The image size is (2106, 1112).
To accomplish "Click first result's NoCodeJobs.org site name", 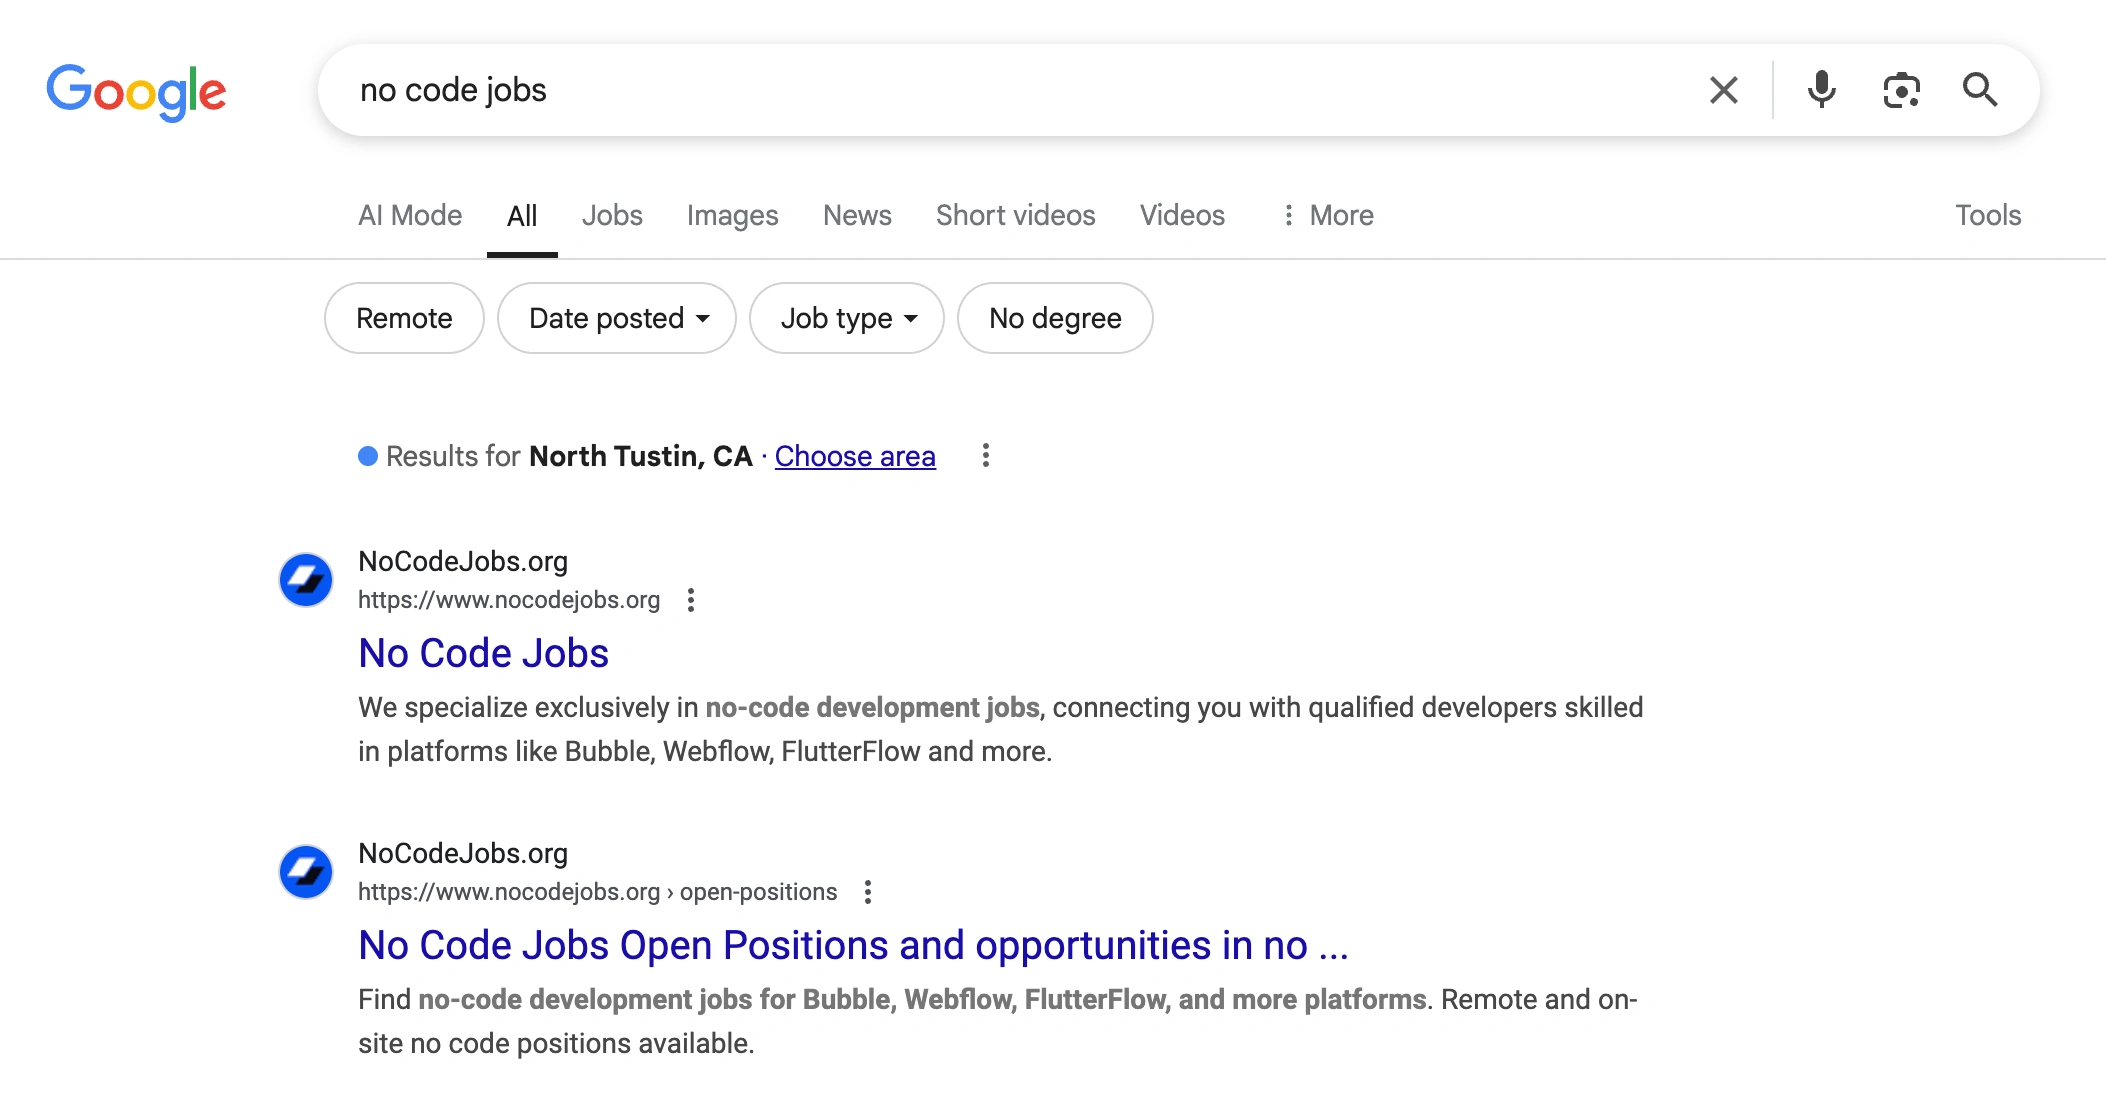I will [463, 562].
